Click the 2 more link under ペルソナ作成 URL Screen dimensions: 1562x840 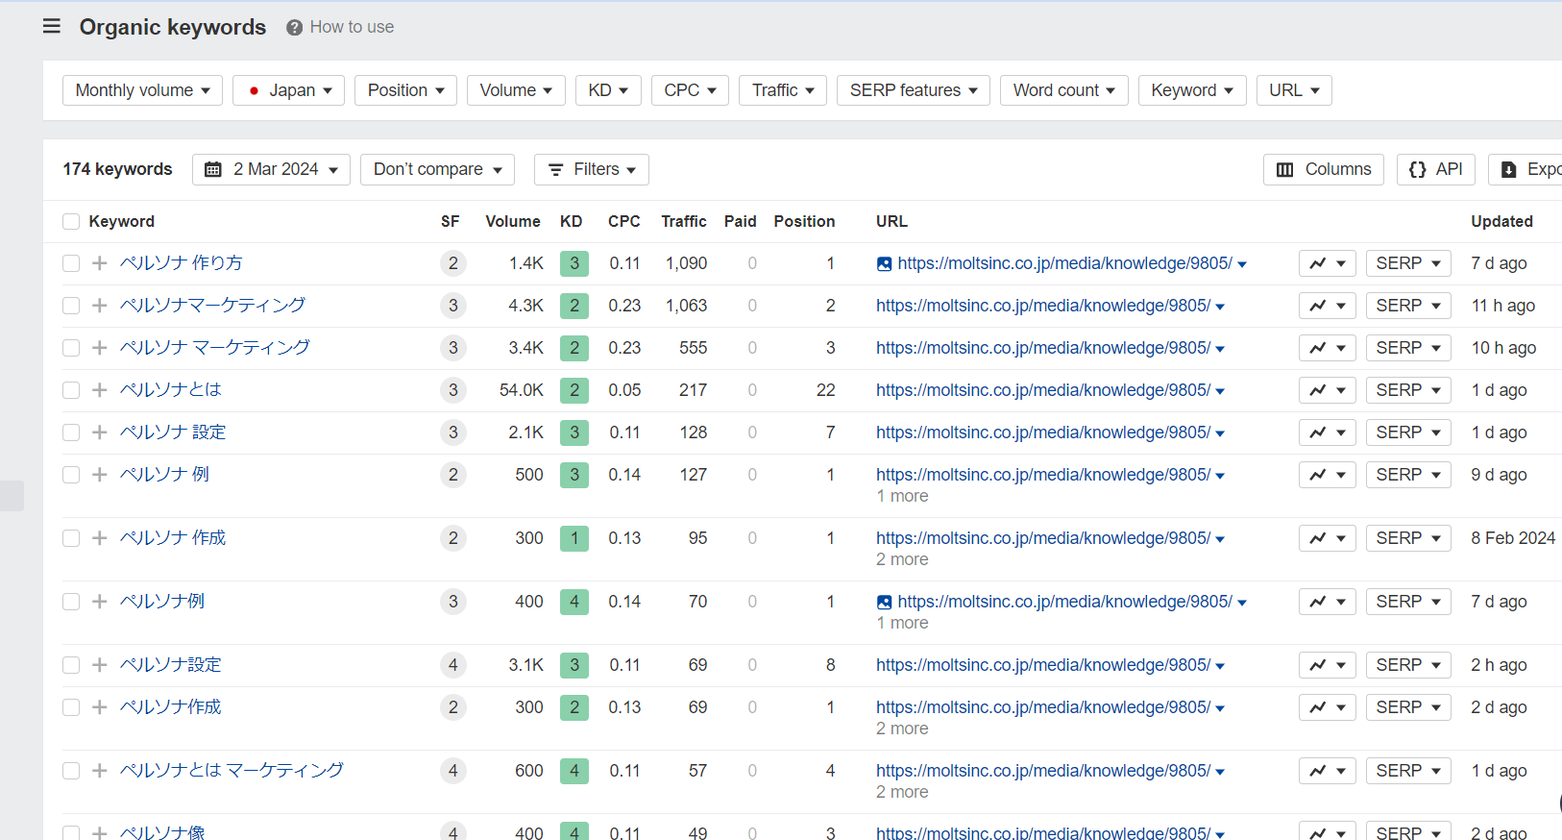click(x=901, y=729)
